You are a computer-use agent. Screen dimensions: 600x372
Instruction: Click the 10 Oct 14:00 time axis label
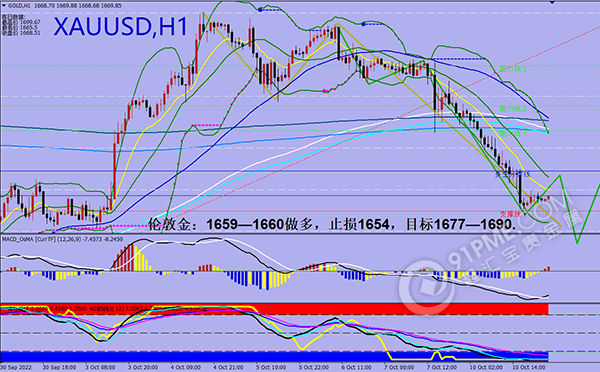coord(529,367)
